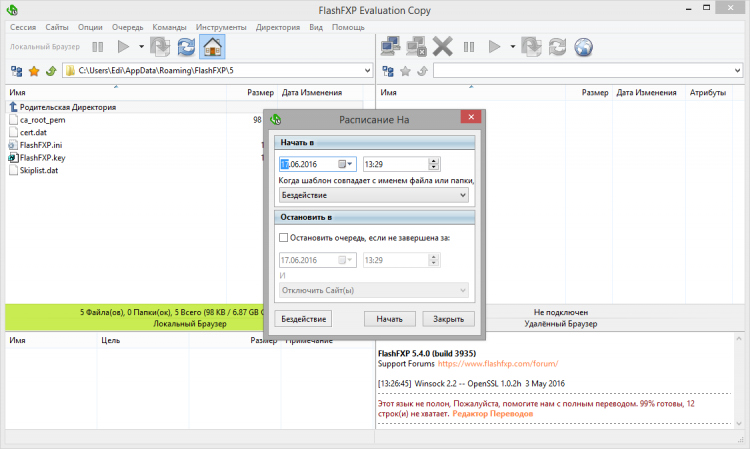This screenshot has width=750, height=449.
Task: Open the Инструменты menu
Action: [221, 27]
